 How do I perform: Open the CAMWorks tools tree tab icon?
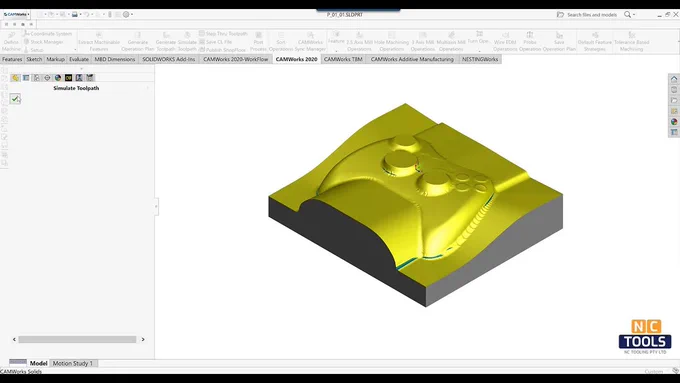[x=90, y=78]
